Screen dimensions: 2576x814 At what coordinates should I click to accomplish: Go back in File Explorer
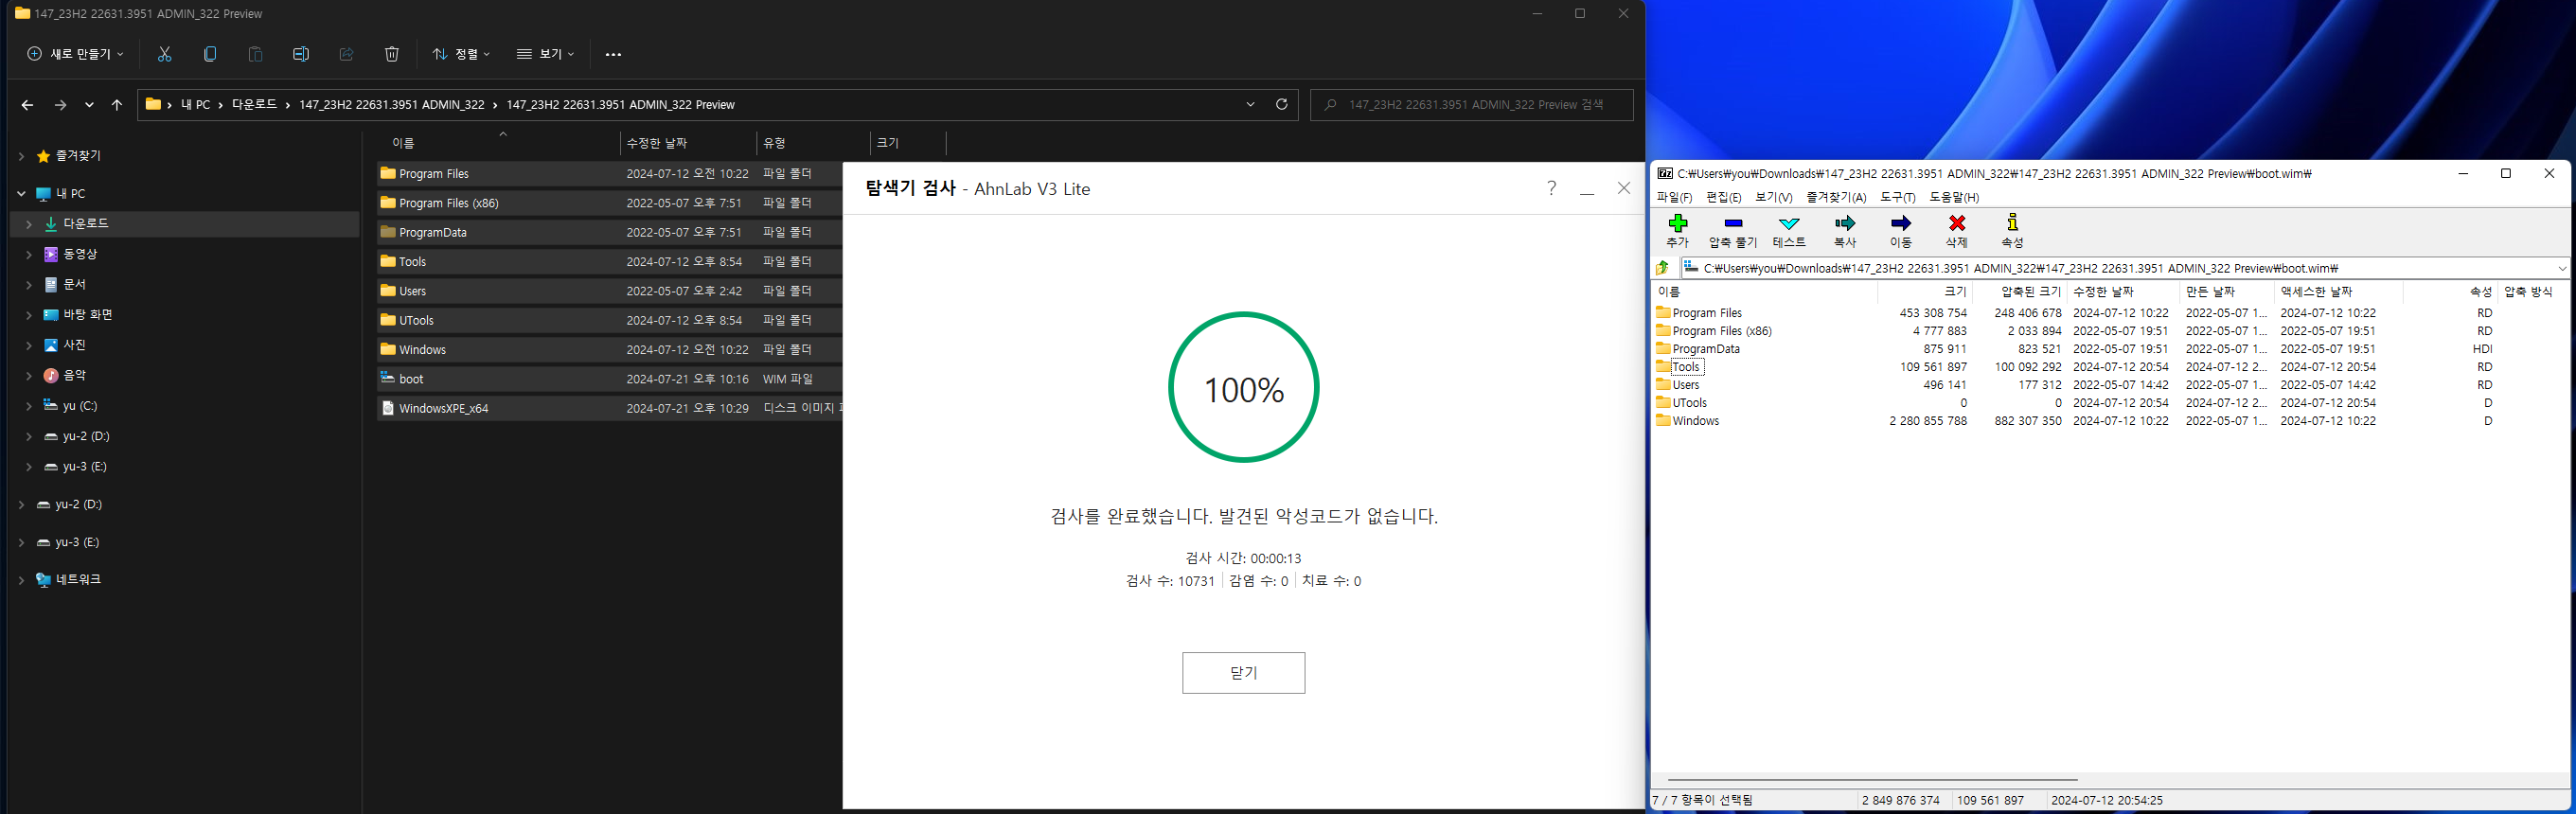(27, 105)
